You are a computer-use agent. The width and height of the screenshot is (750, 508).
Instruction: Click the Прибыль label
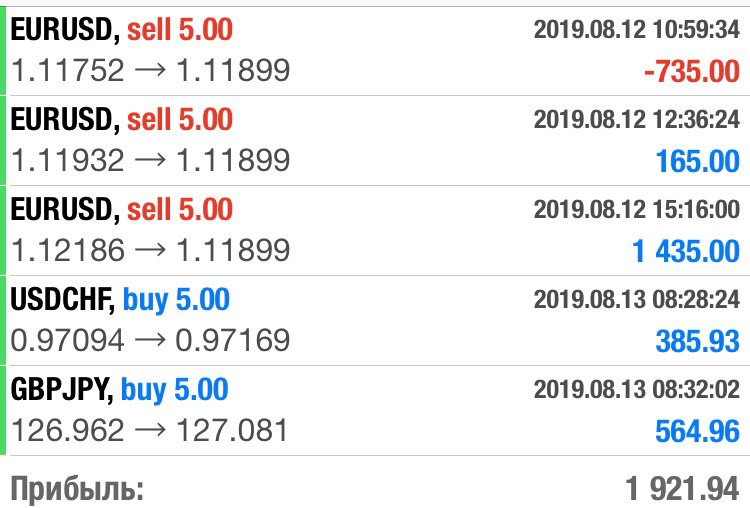[x=77, y=489]
